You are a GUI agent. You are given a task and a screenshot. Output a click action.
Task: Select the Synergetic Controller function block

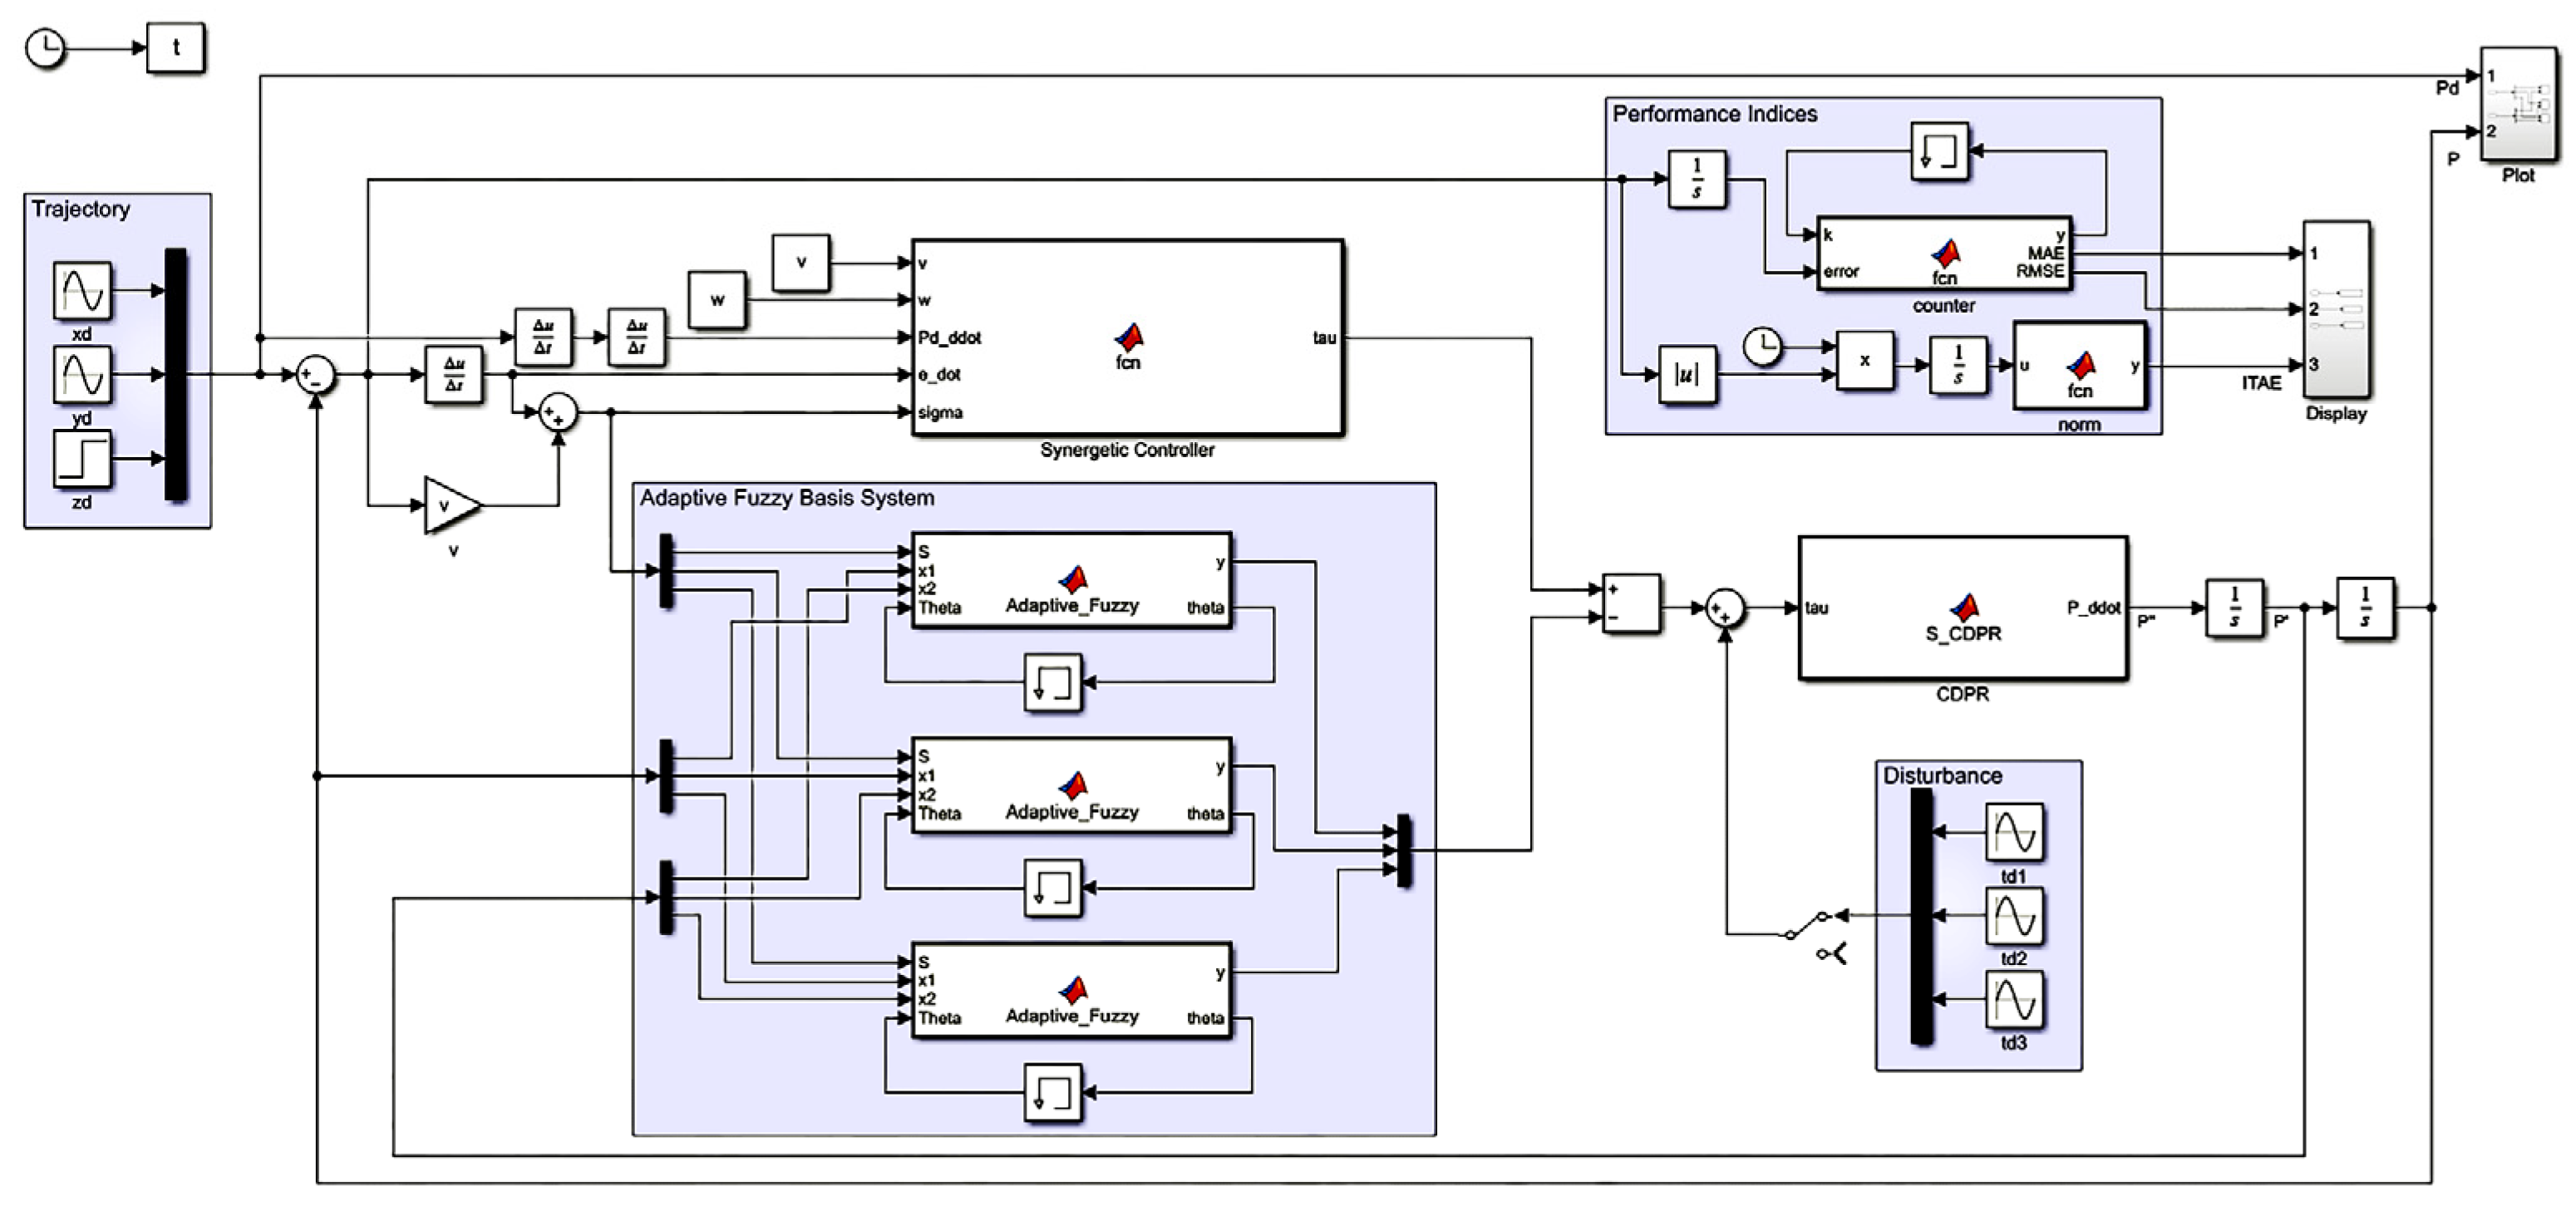pyautogui.click(x=1127, y=338)
